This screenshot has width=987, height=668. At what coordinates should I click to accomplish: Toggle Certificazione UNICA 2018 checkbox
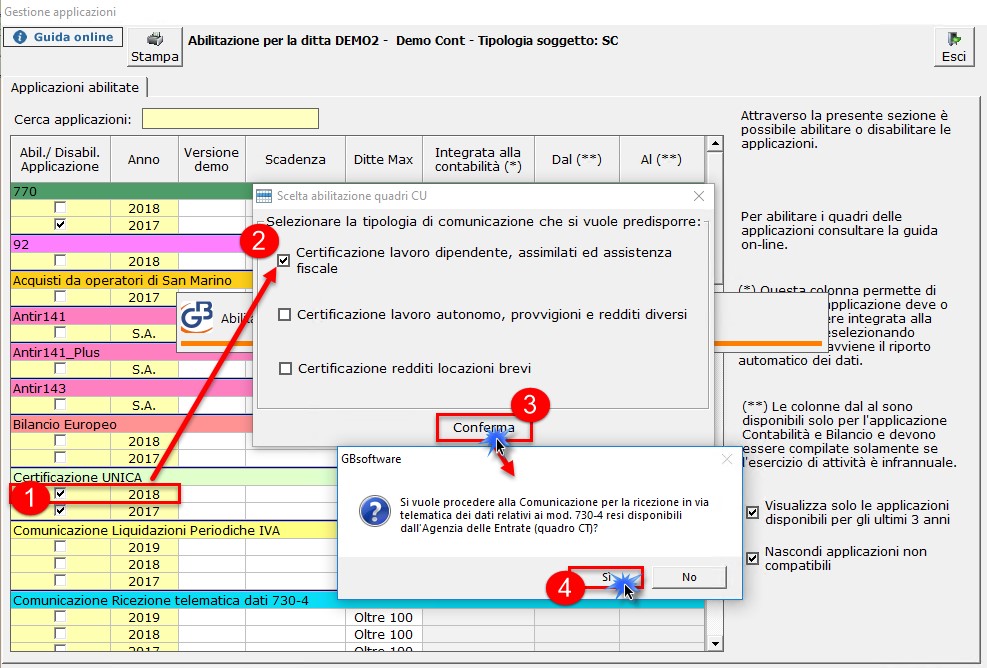[x=60, y=494]
